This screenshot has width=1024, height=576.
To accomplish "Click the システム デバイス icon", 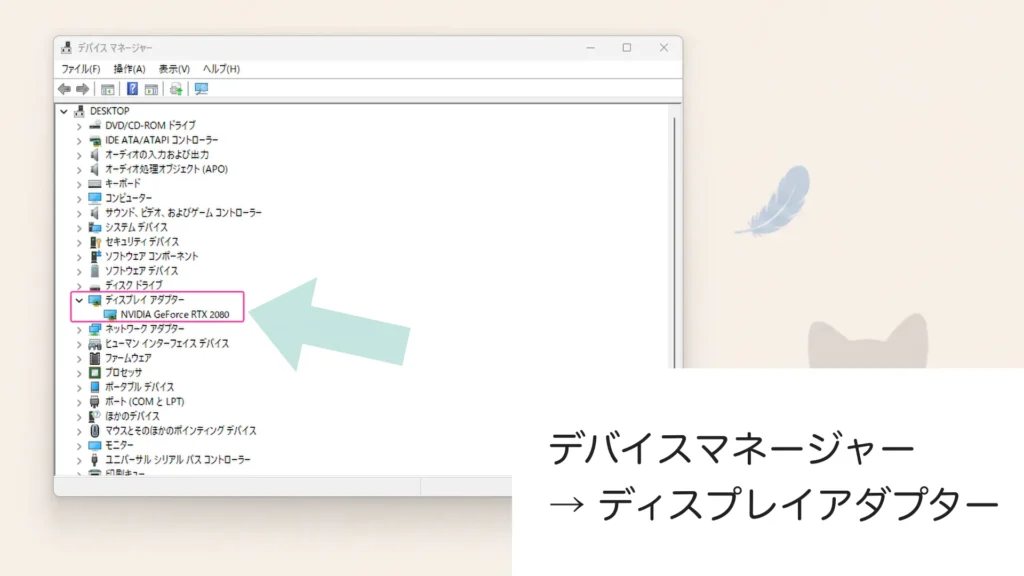I will pyautogui.click(x=95, y=227).
